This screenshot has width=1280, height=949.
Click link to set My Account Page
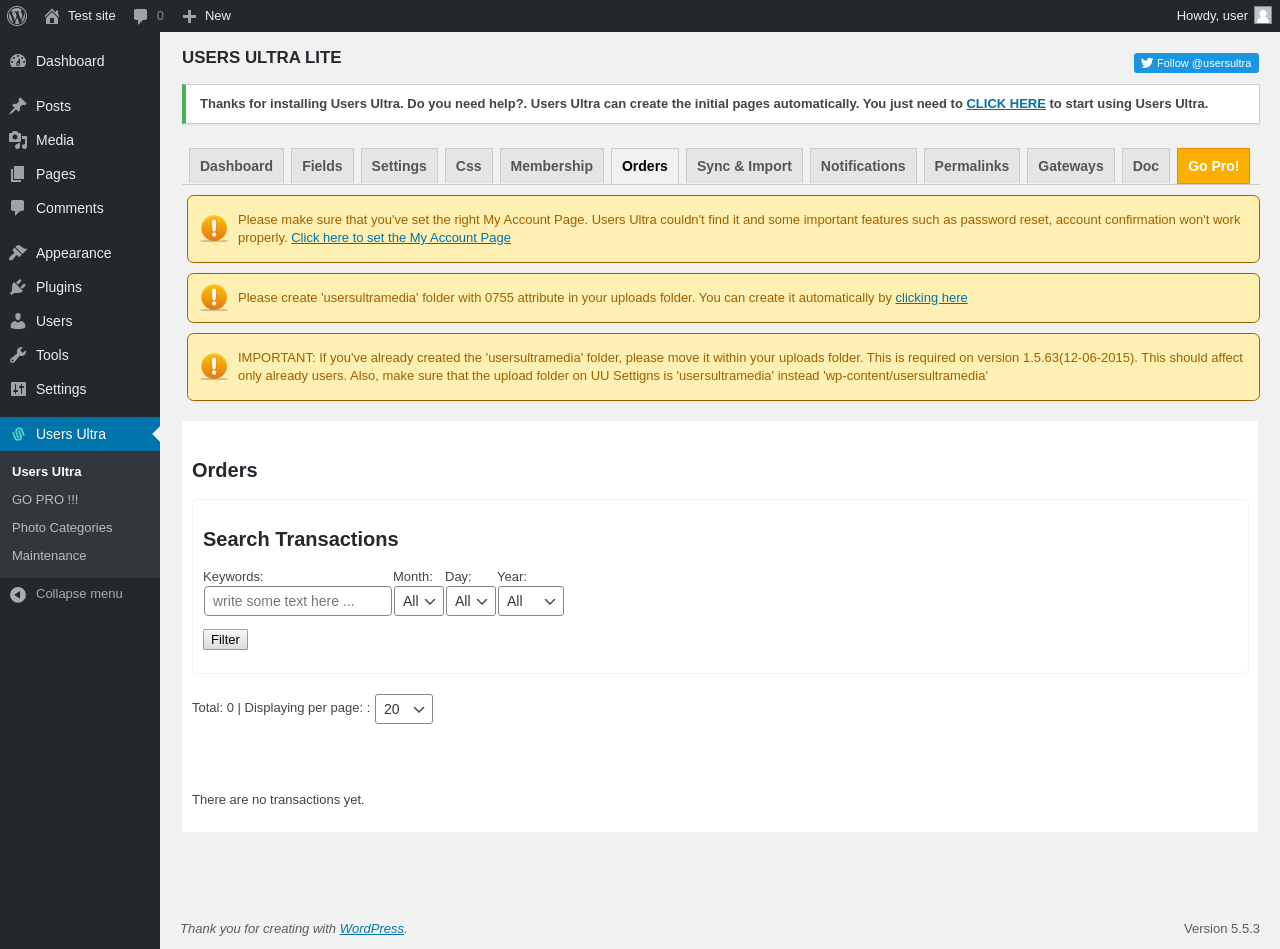point(401,238)
